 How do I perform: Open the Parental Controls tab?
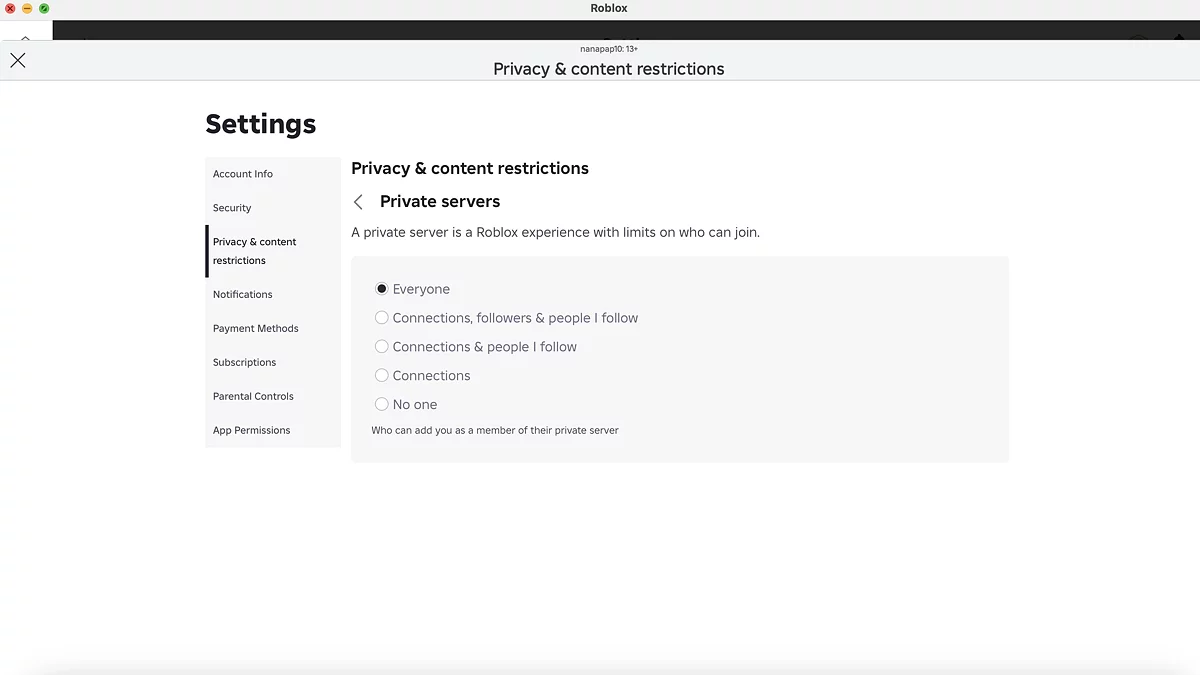253,397
